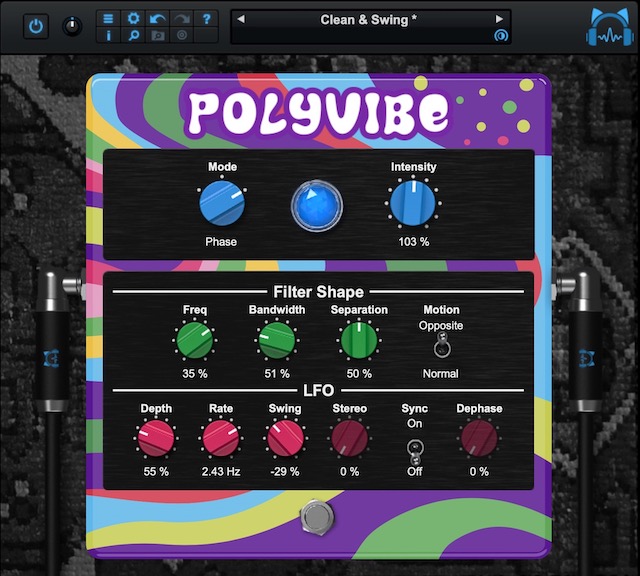The height and width of the screenshot is (576, 640).
Task: Click the blue Intensity knob
Action: [413, 206]
